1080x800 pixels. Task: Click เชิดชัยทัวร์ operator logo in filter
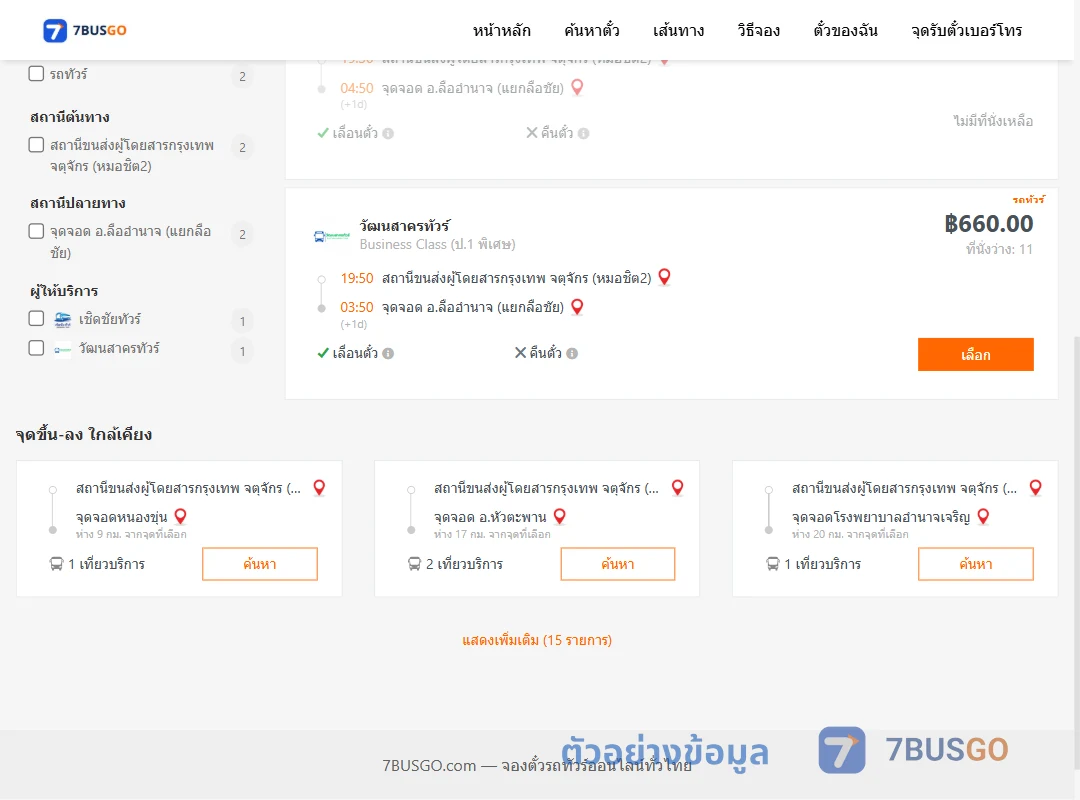tap(63, 320)
